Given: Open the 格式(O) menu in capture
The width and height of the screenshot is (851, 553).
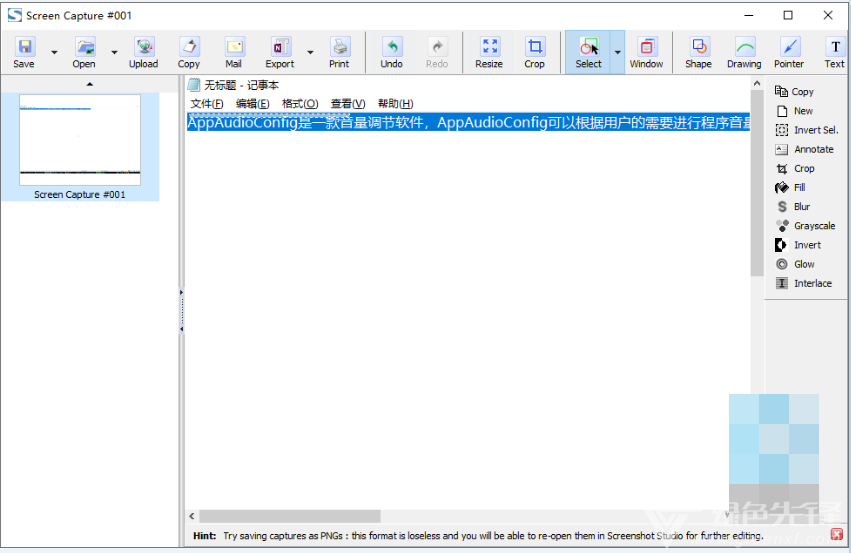Looking at the screenshot, I should click(300, 104).
